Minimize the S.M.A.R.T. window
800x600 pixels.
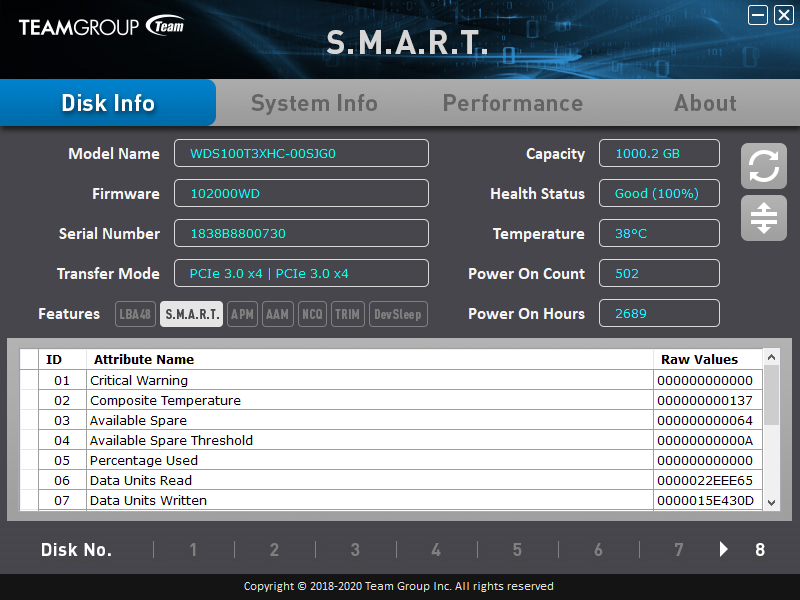coord(758,15)
